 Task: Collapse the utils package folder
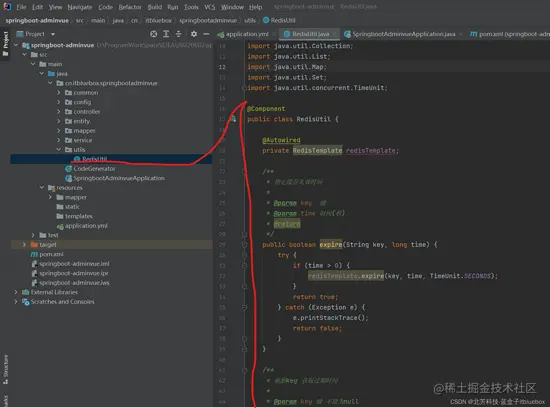59,149
